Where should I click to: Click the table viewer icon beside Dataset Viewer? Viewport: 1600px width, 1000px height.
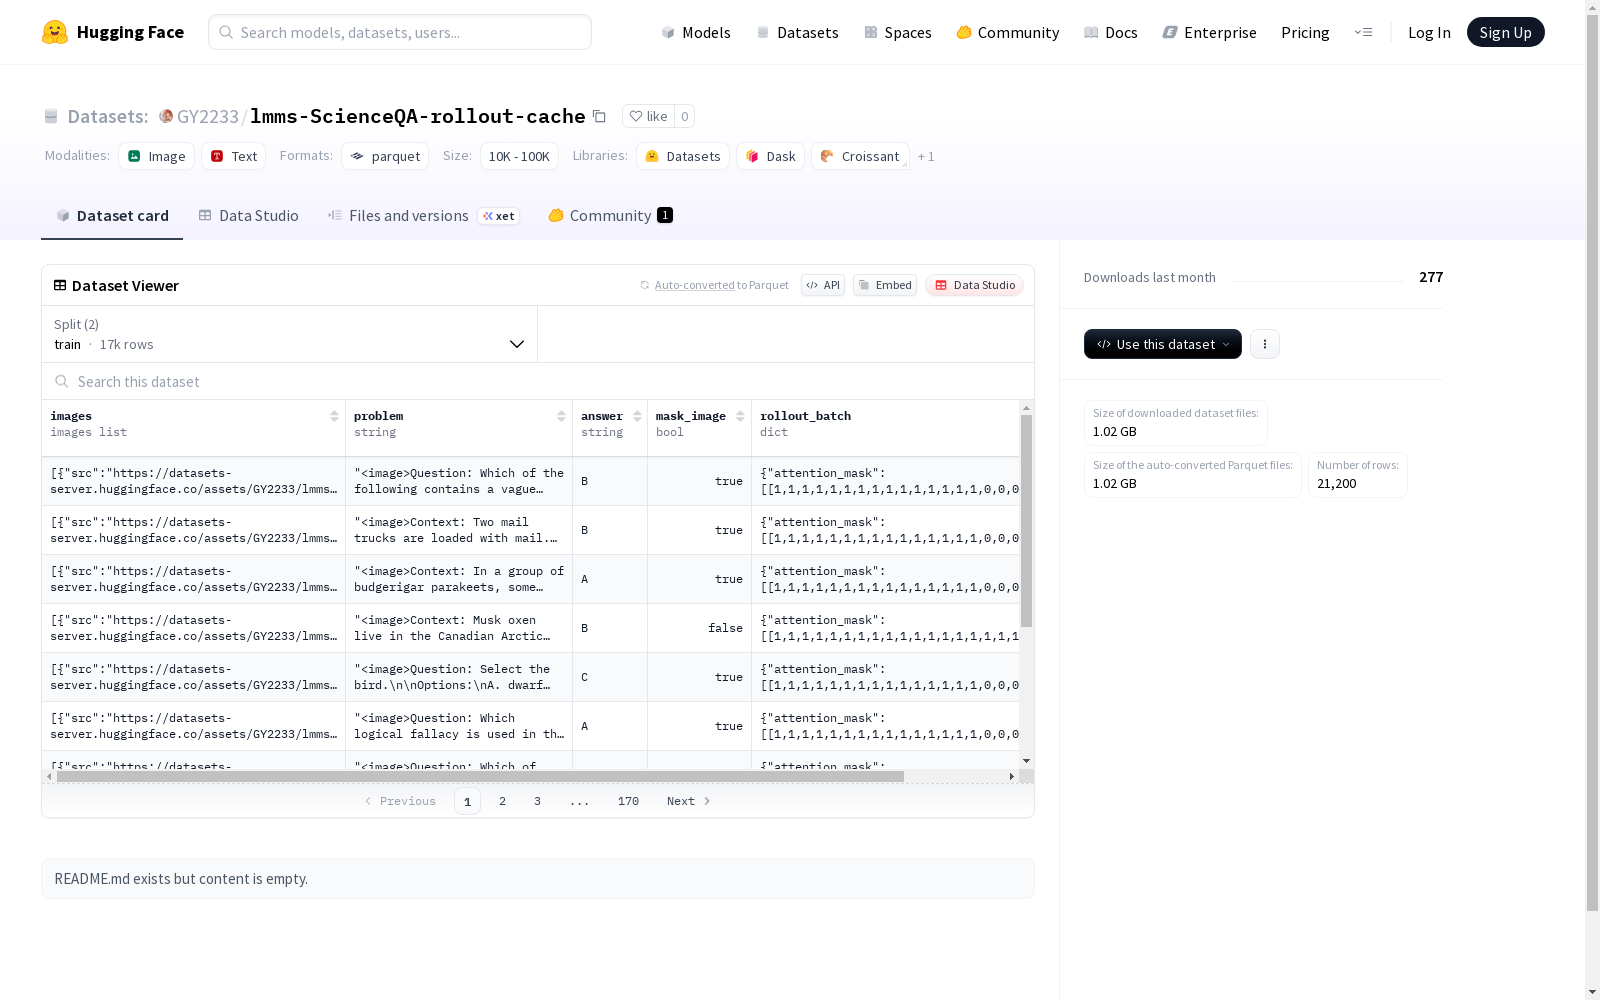tap(60, 285)
